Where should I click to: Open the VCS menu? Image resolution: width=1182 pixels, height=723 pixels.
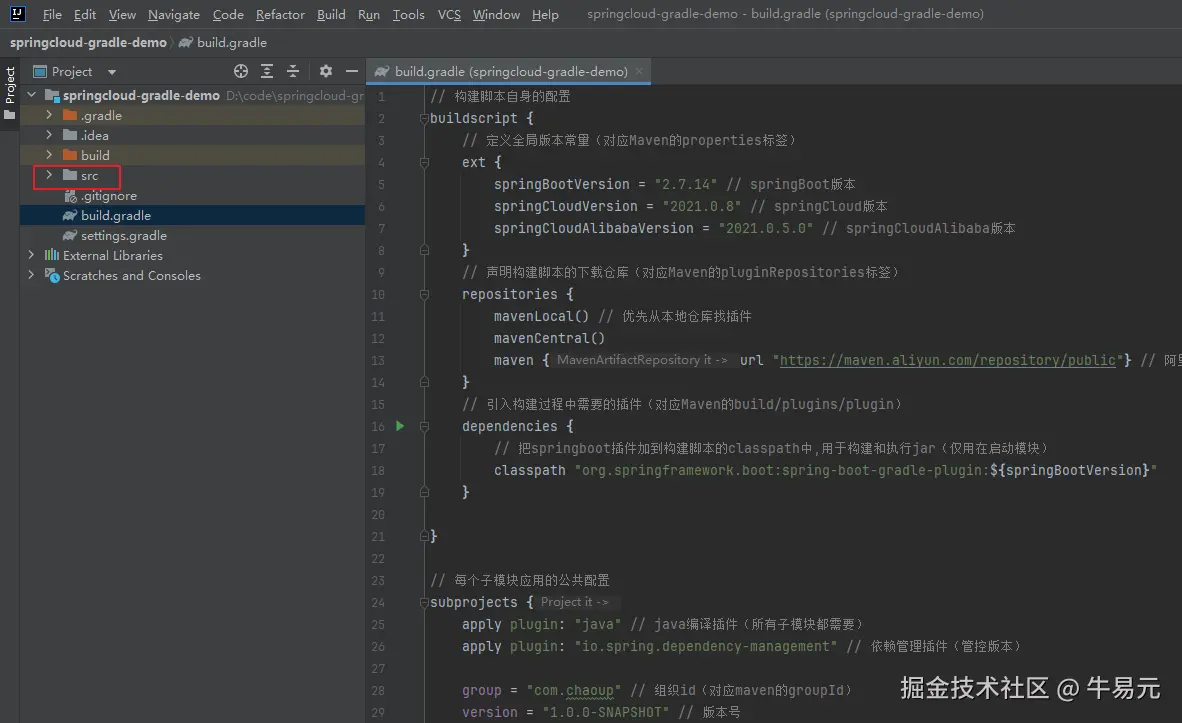pyautogui.click(x=449, y=14)
